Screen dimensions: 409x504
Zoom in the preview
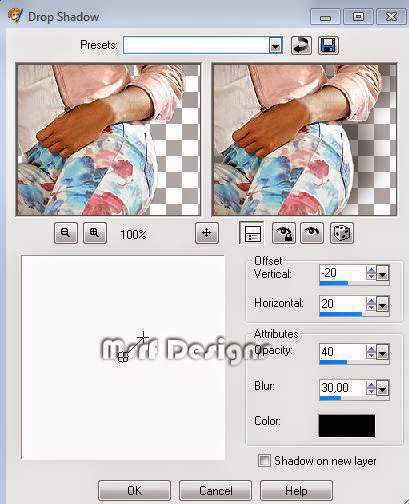[x=95, y=233]
